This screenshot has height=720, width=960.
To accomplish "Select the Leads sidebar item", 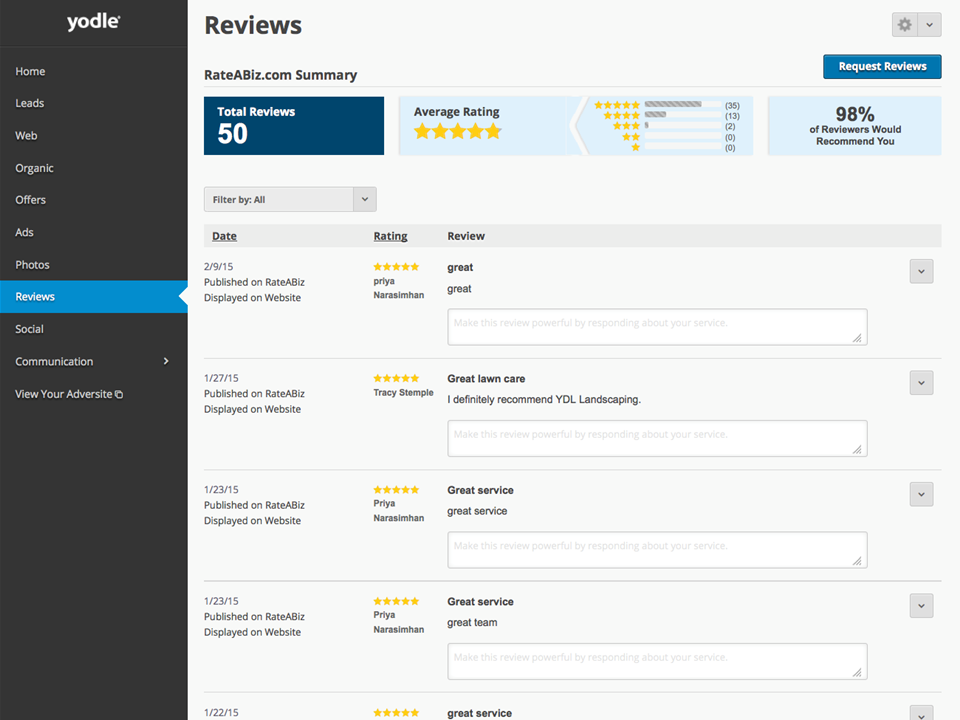I will point(28,103).
